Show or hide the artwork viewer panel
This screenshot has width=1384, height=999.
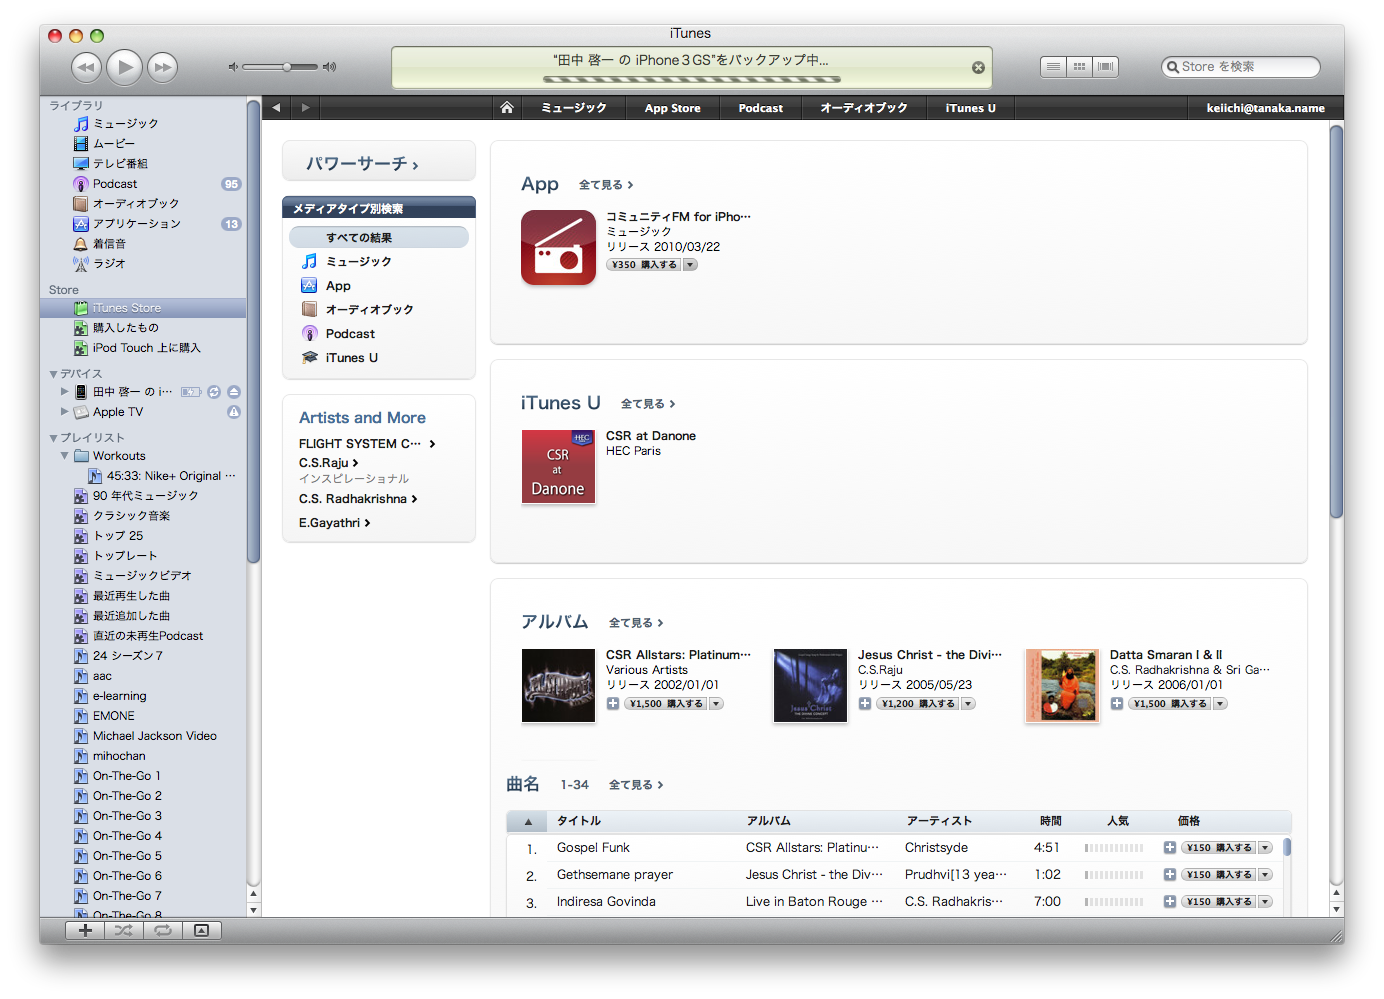pos(201,930)
